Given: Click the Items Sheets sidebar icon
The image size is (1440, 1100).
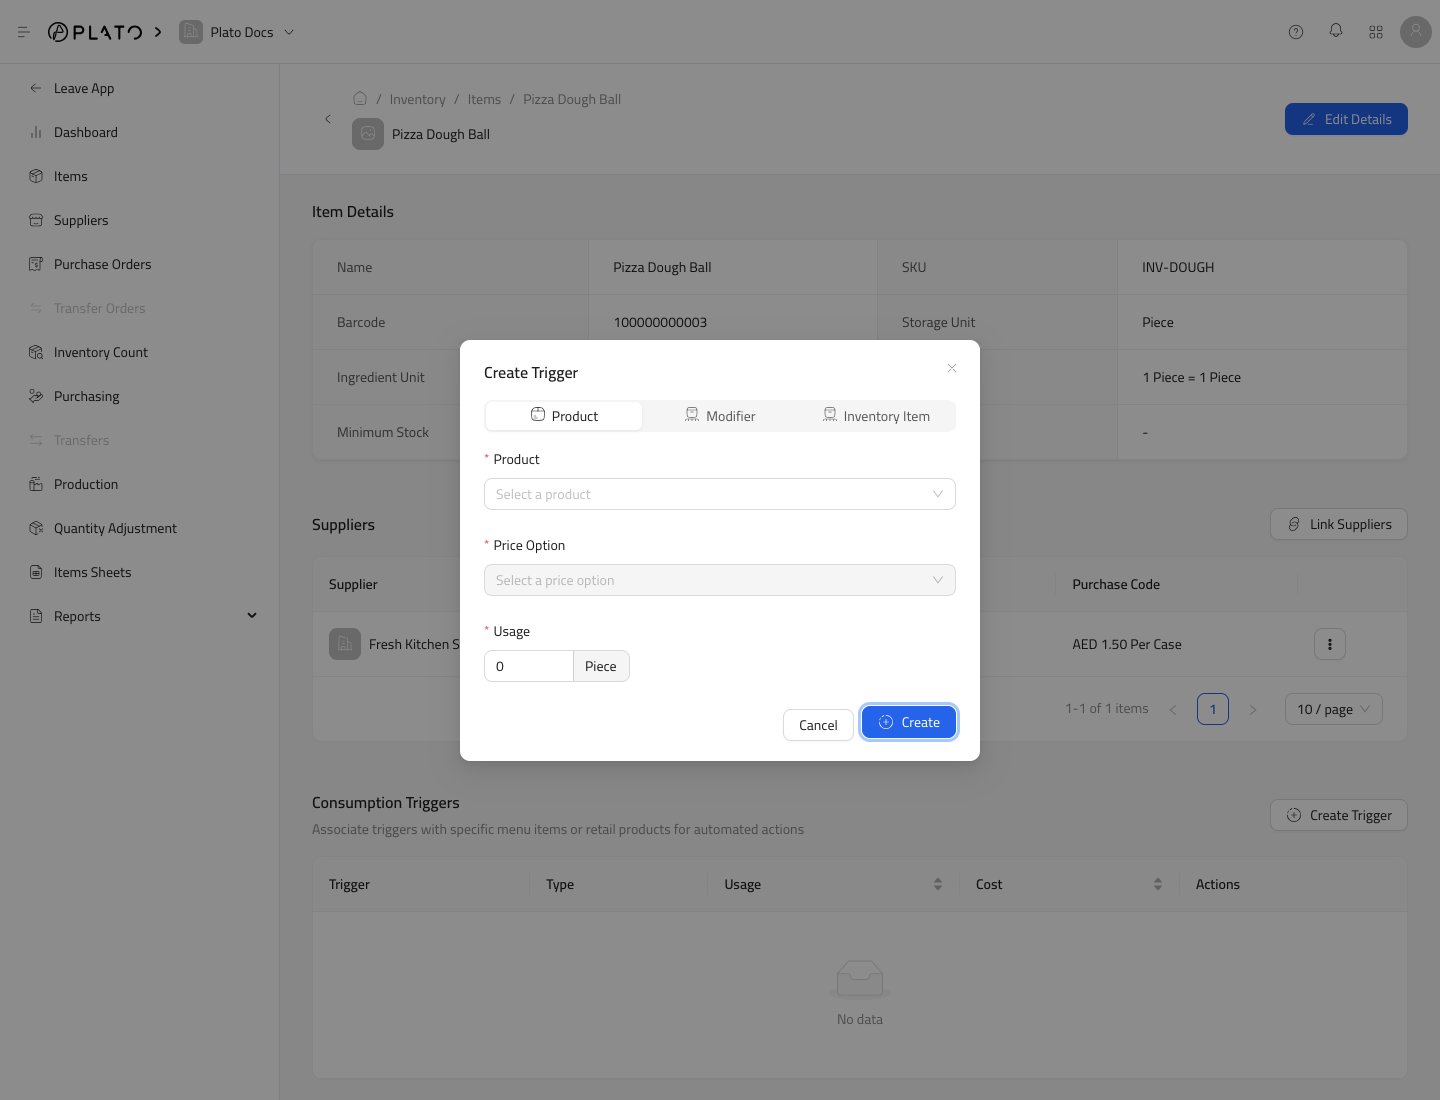Looking at the screenshot, I should [36, 572].
